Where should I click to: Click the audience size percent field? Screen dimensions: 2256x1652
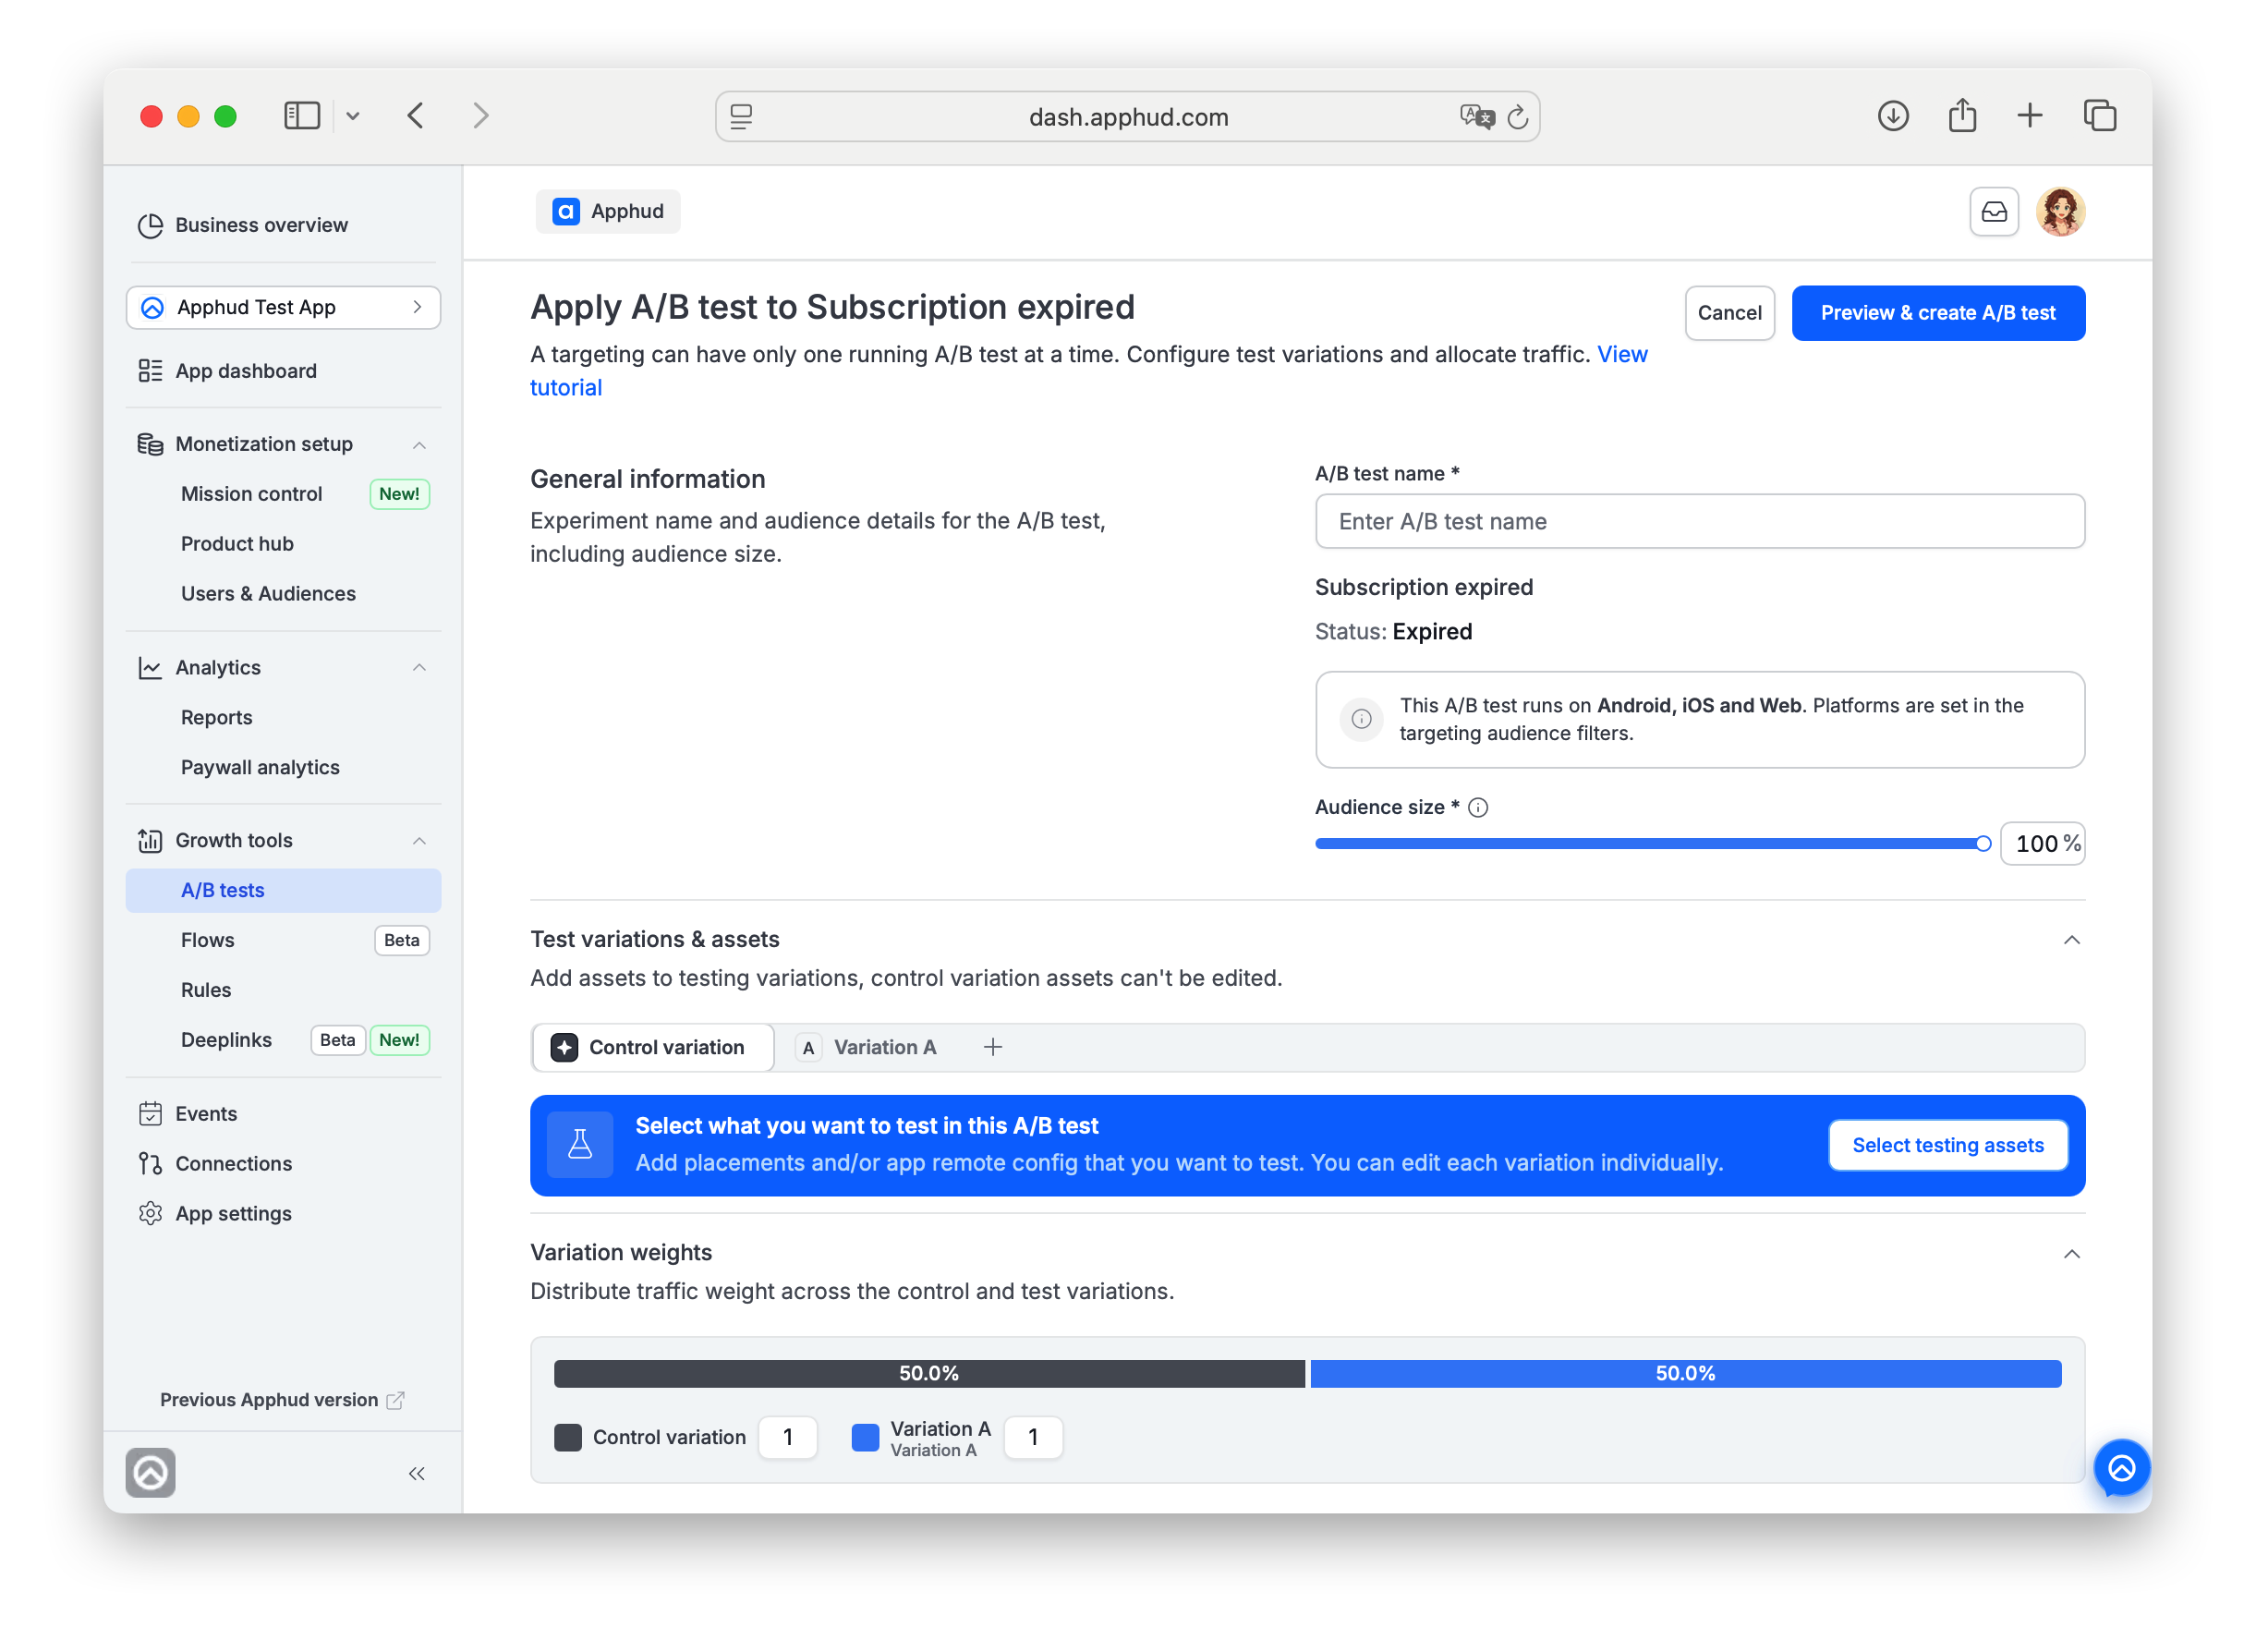2041,844
